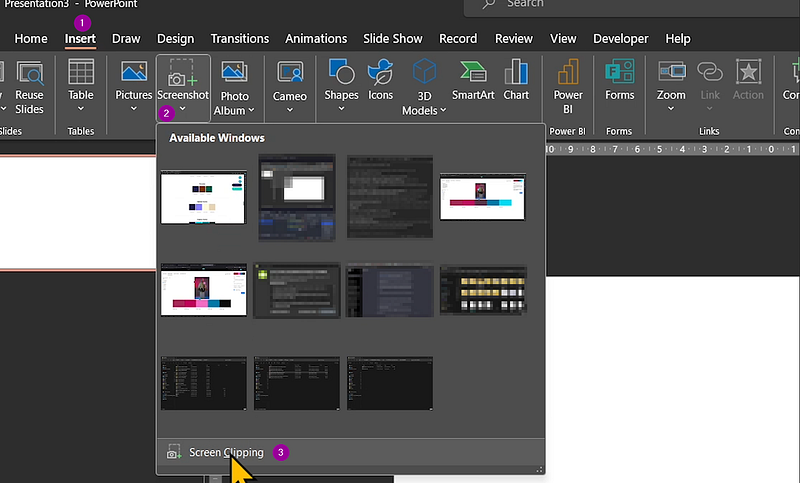
Task: Click the Screenshot camera icon
Action: tap(183, 72)
